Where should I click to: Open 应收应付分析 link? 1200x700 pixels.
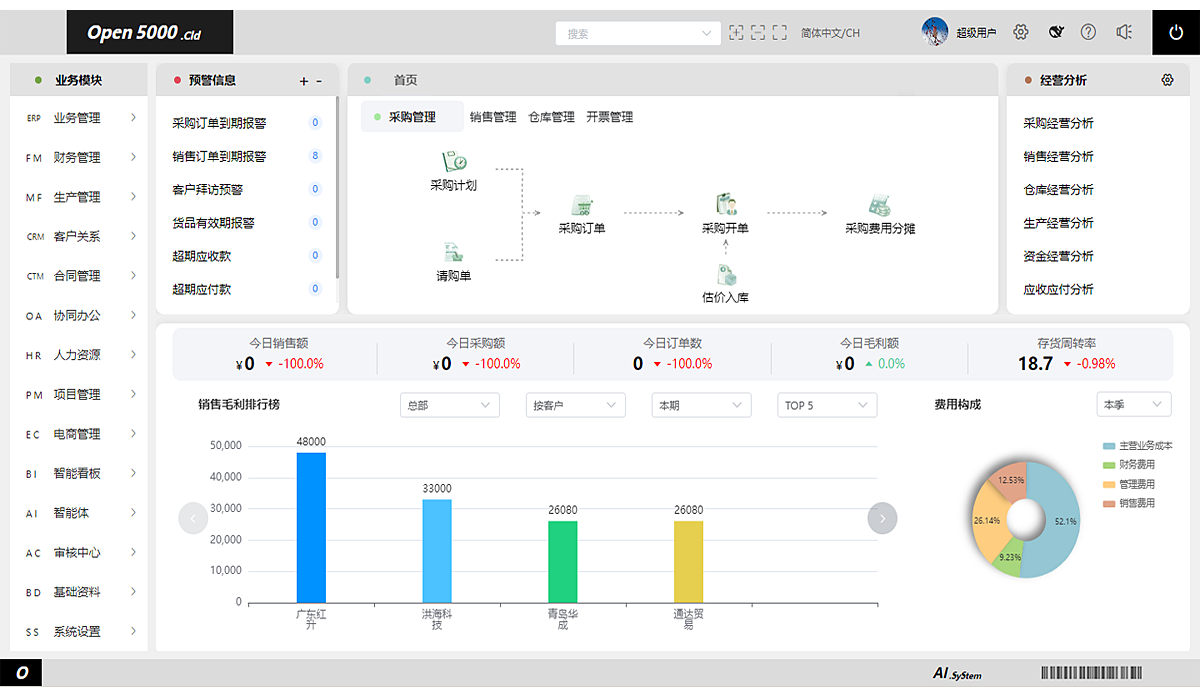point(1058,289)
